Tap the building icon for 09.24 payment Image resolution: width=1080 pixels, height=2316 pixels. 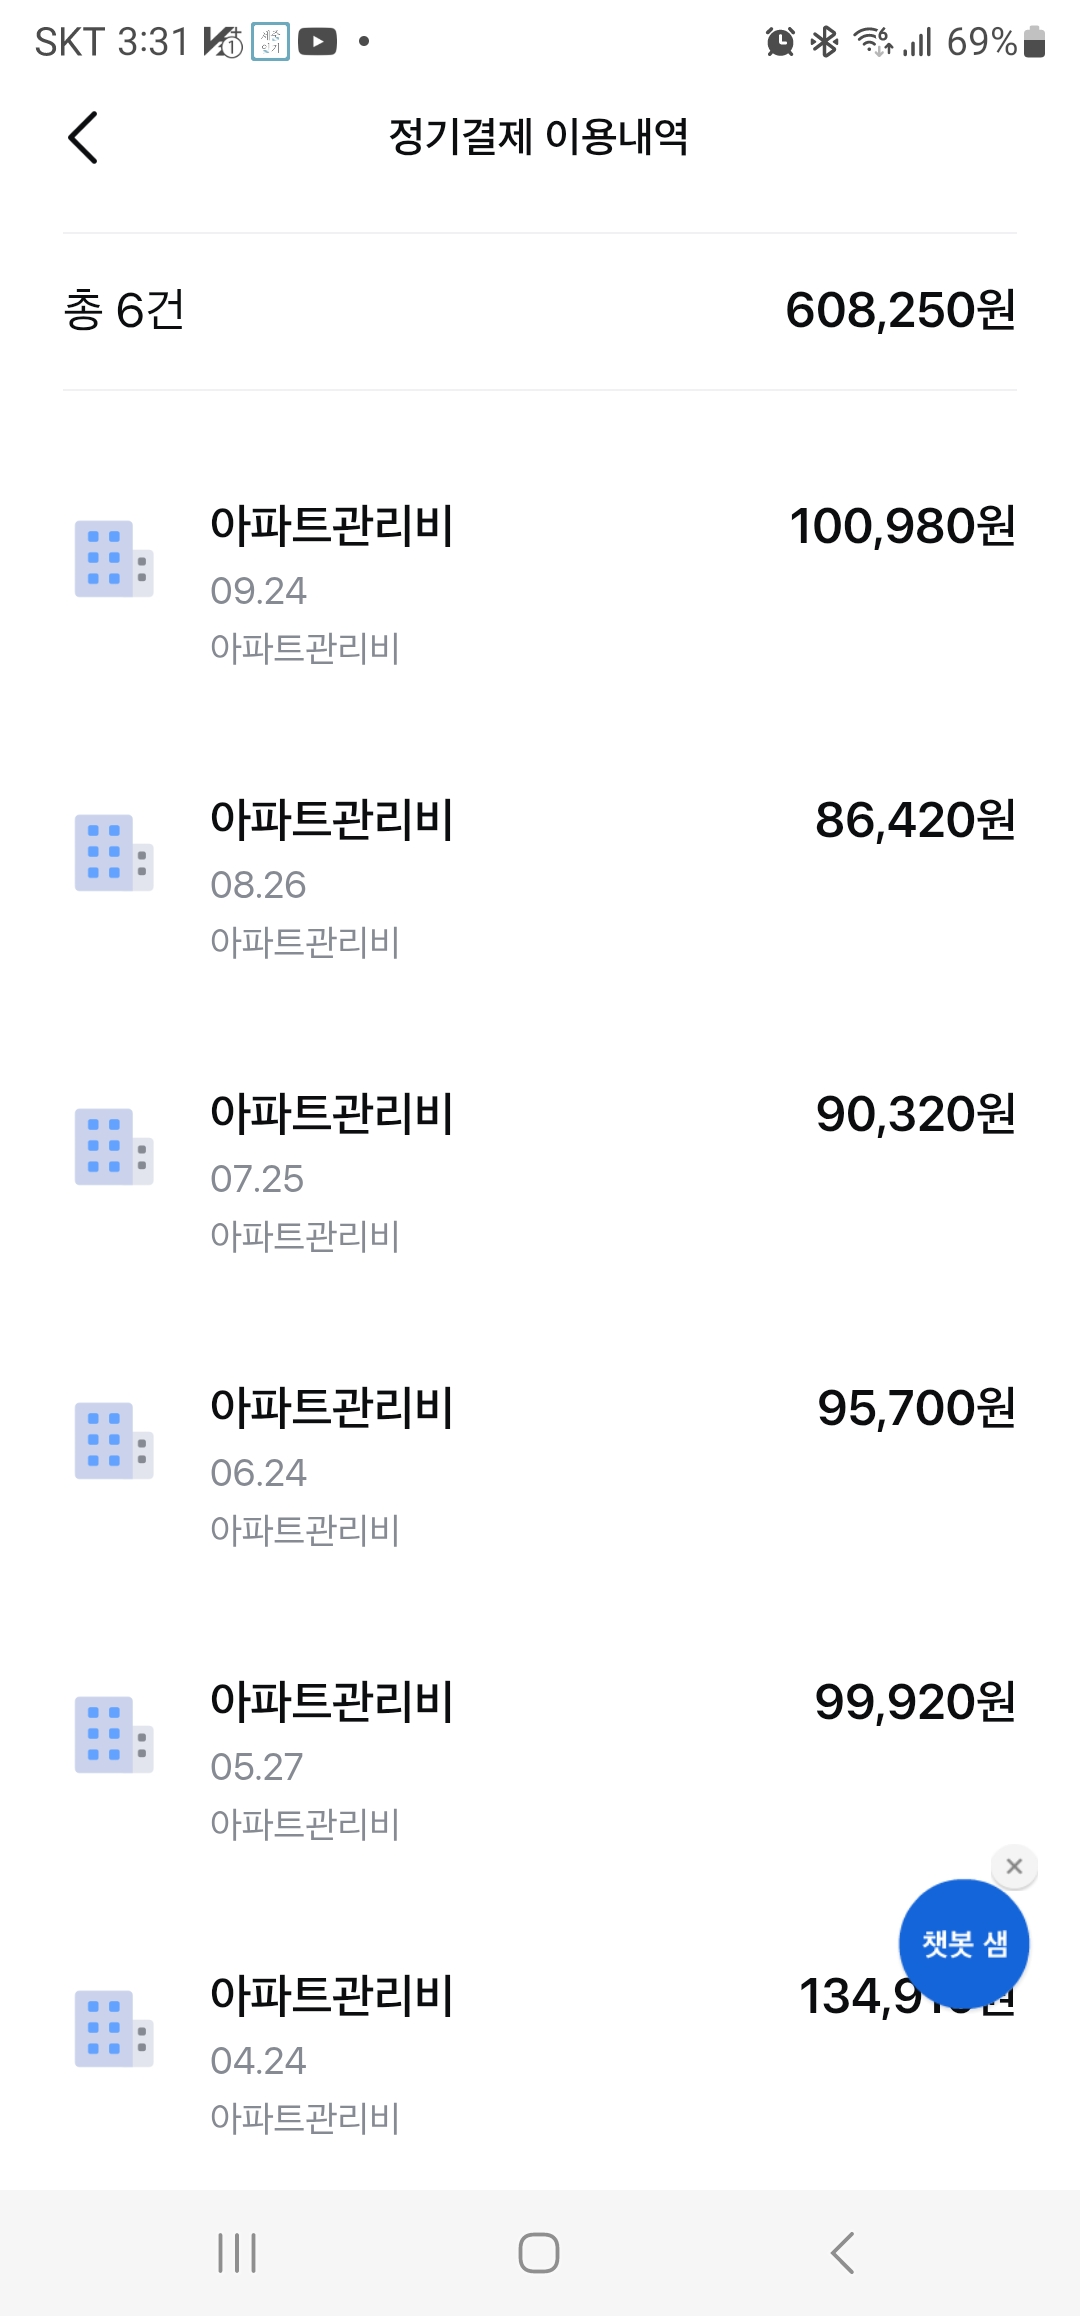coord(113,559)
